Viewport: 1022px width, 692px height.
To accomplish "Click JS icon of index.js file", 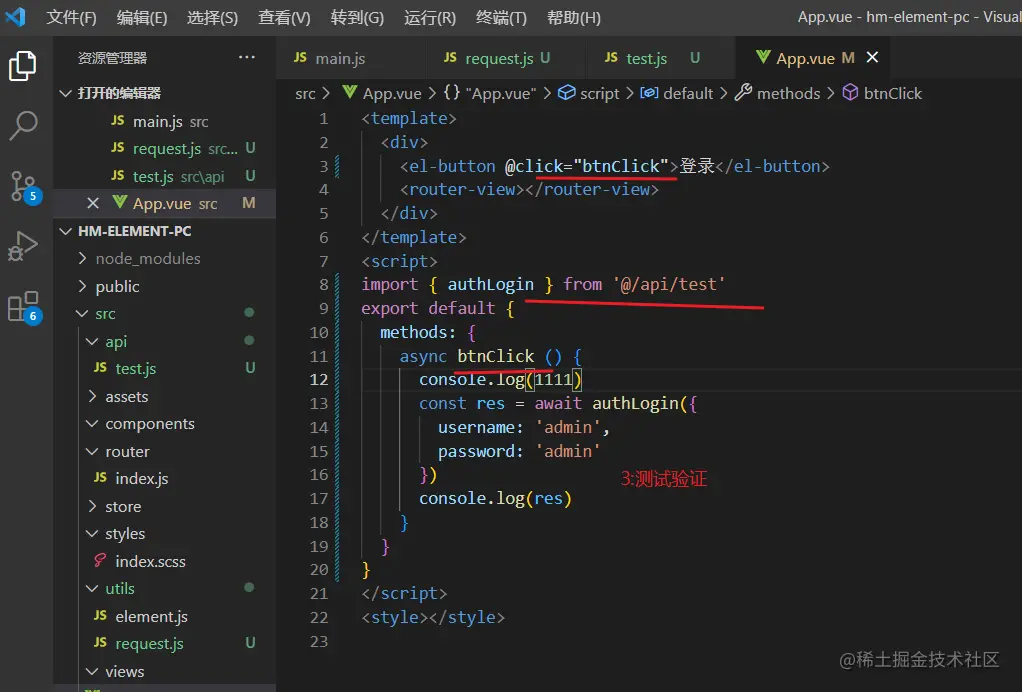I will (100, 478).
